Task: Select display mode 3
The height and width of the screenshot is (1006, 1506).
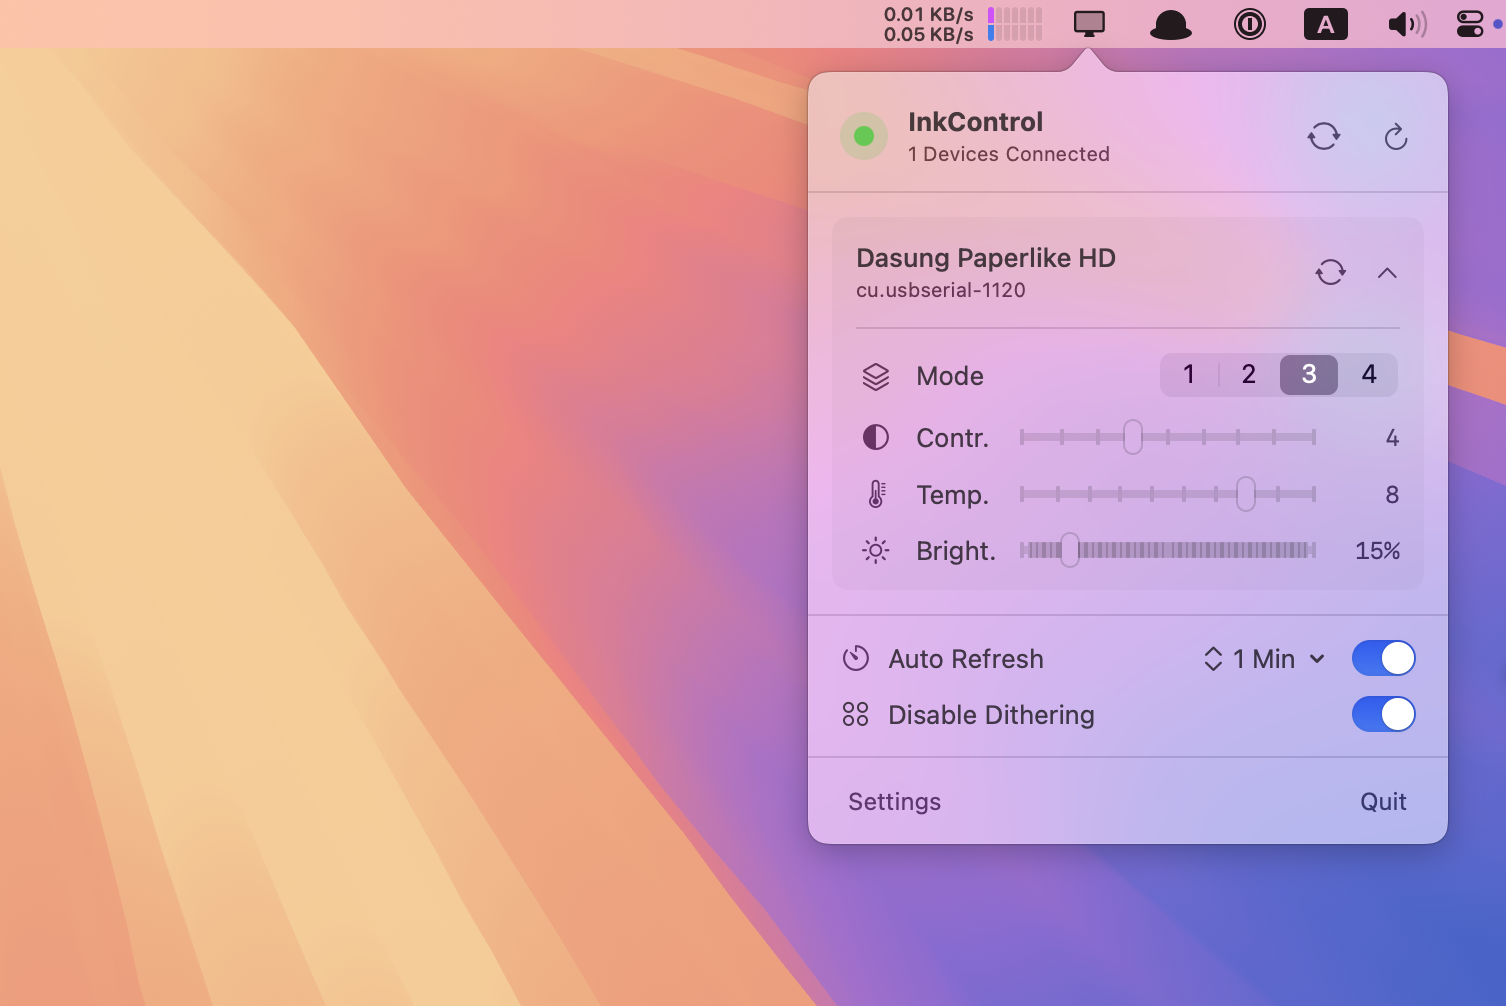Action: [x=1309, y=374]
